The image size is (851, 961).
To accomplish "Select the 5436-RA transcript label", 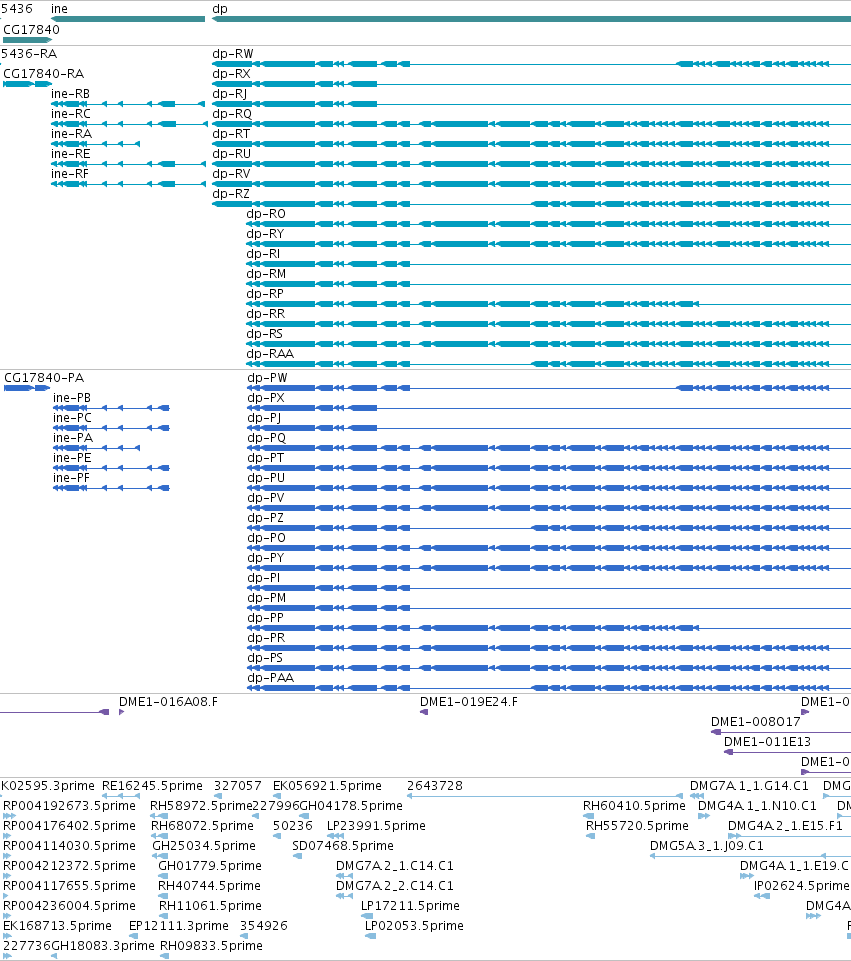I will 29,53.
